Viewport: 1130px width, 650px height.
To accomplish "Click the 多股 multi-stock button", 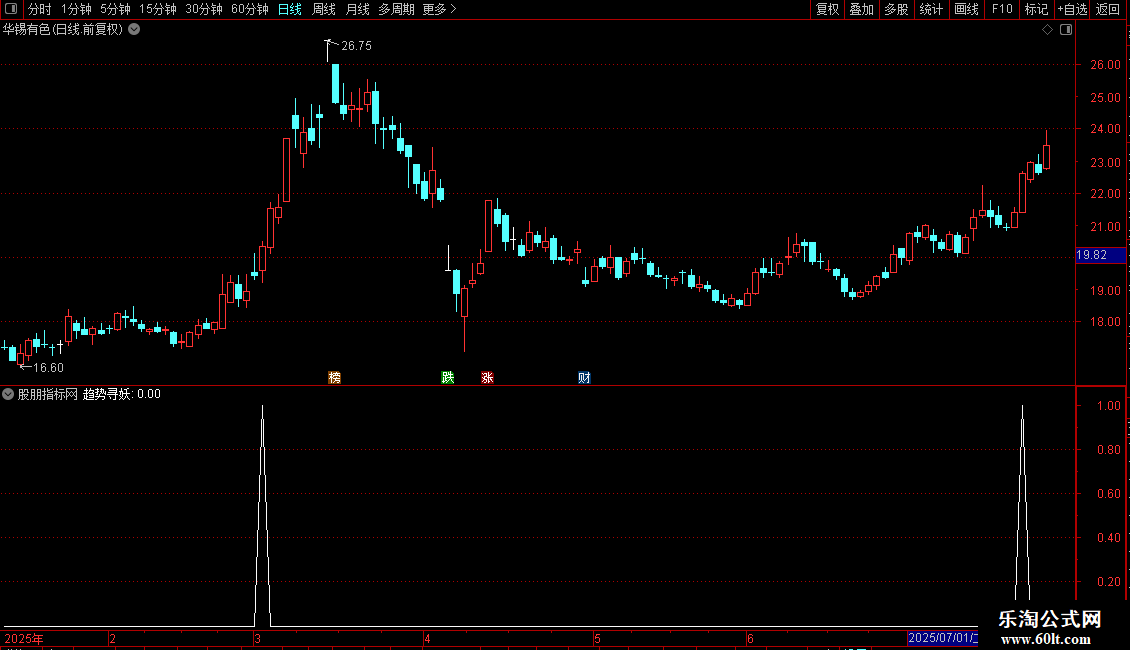I will click(896, 9).
